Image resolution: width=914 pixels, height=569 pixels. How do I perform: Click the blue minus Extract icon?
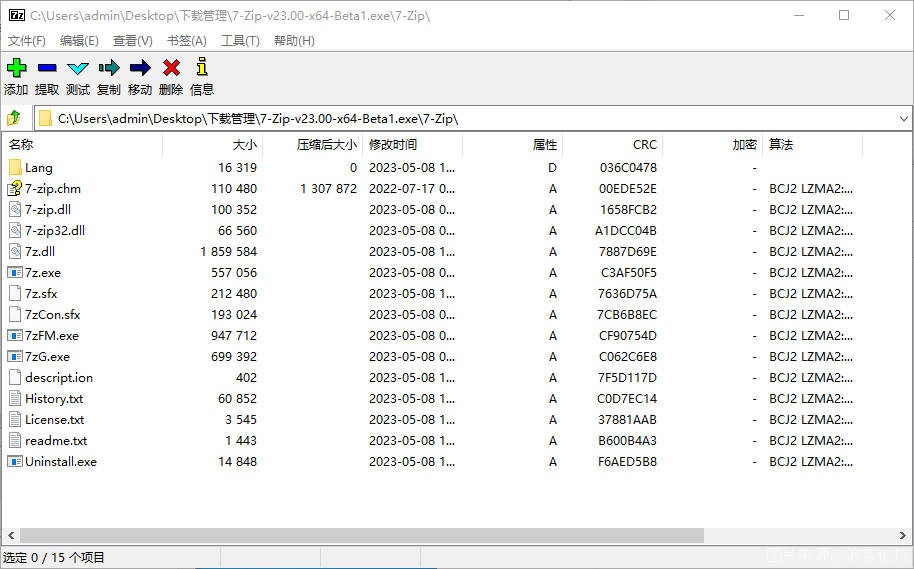coord(47,68)
